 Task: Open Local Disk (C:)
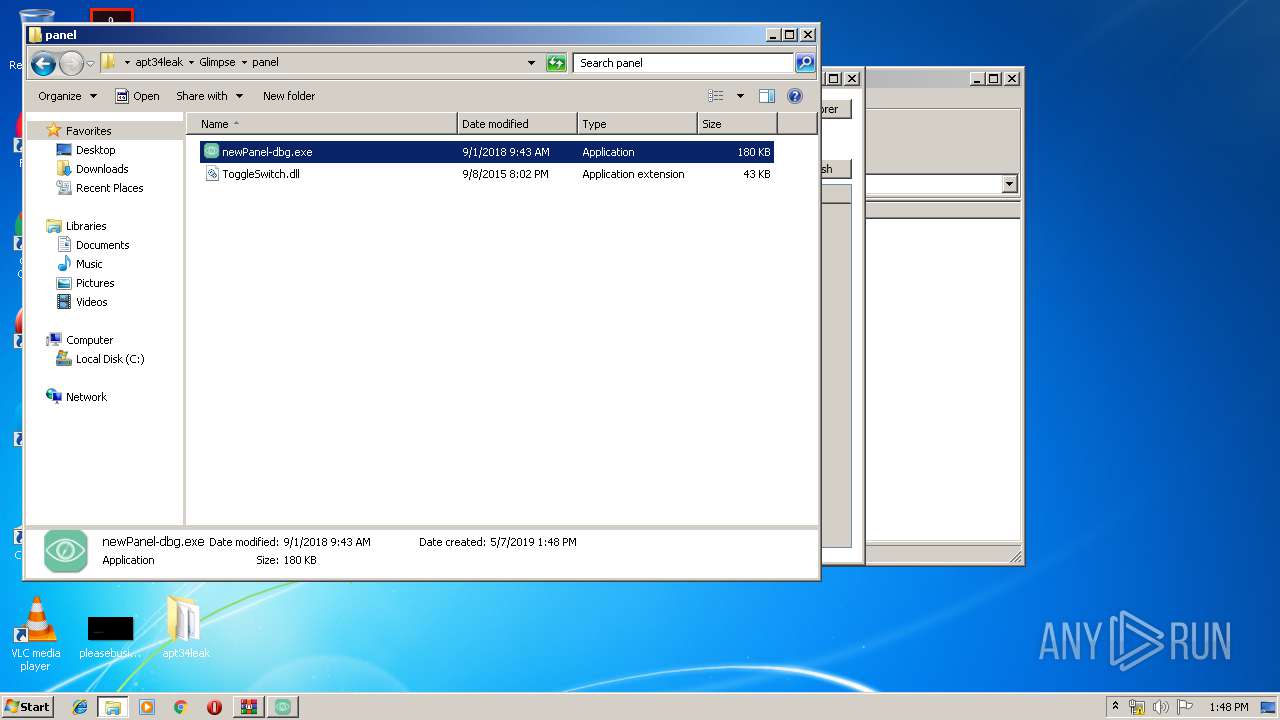pyautogui.click(x=109, y=359)
